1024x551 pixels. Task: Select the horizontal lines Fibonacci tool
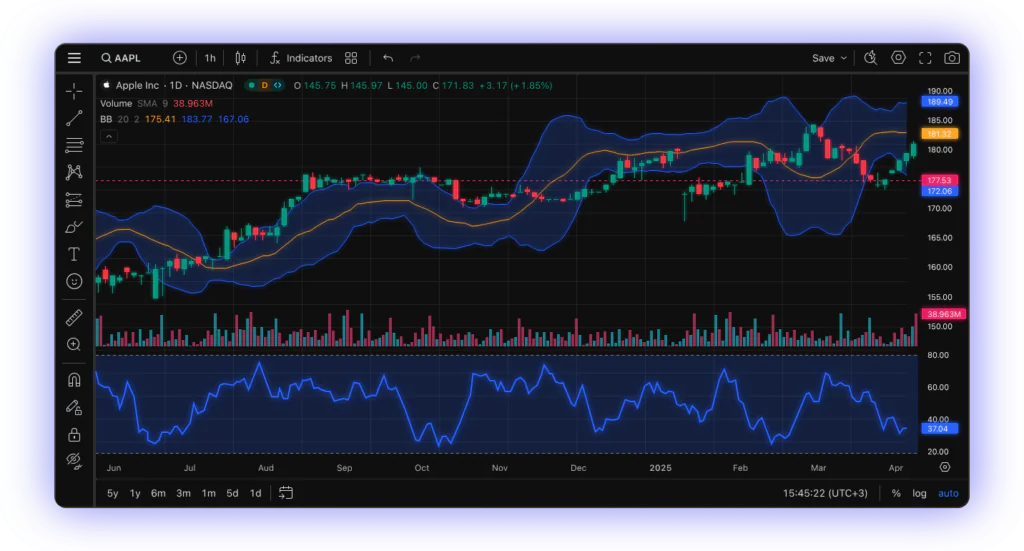click(x=74, y=145)
